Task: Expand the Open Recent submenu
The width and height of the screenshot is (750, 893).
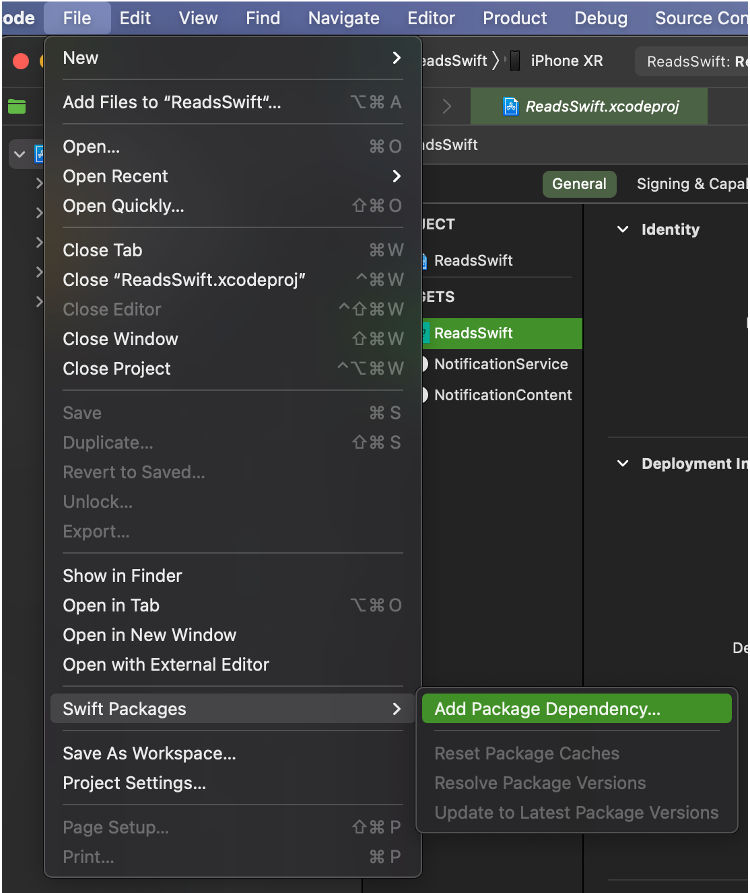Action: pyautogui.click(x=232, y=177)
